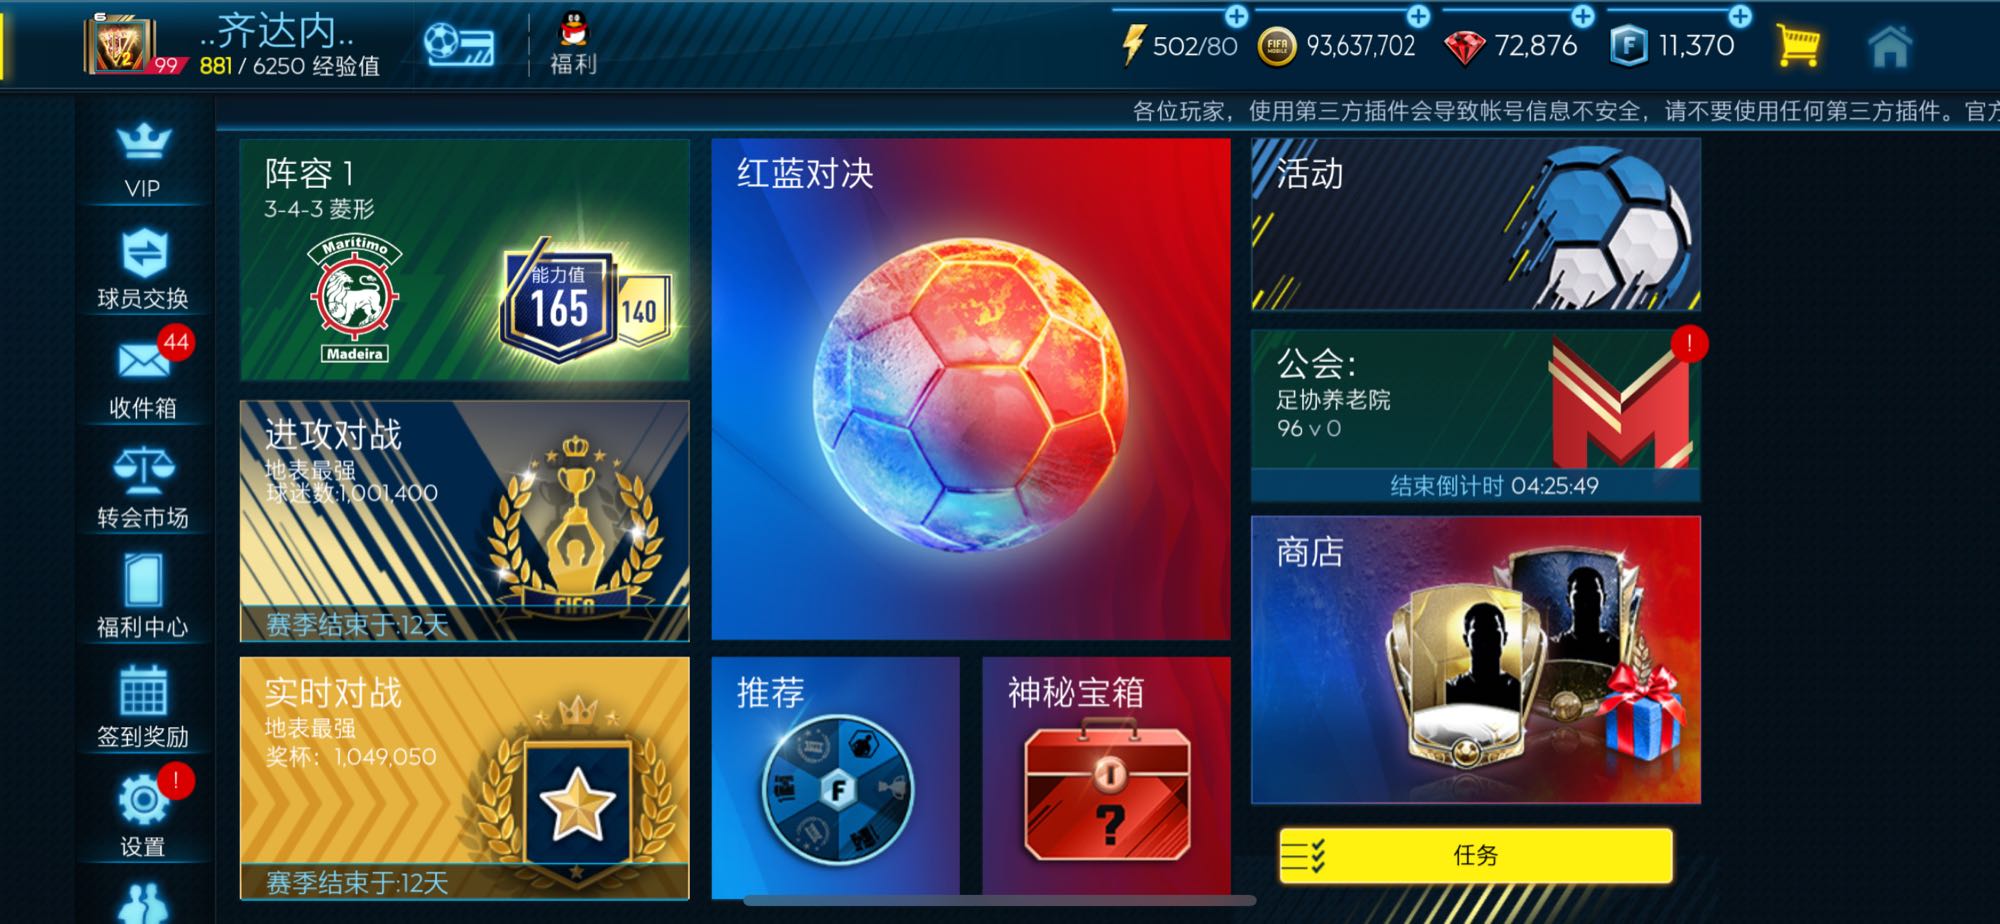Viewport: 2000px width, 924px height.
Task: Open the 神秘宝箱 mystery chest tile
Action: point(1106,776)
